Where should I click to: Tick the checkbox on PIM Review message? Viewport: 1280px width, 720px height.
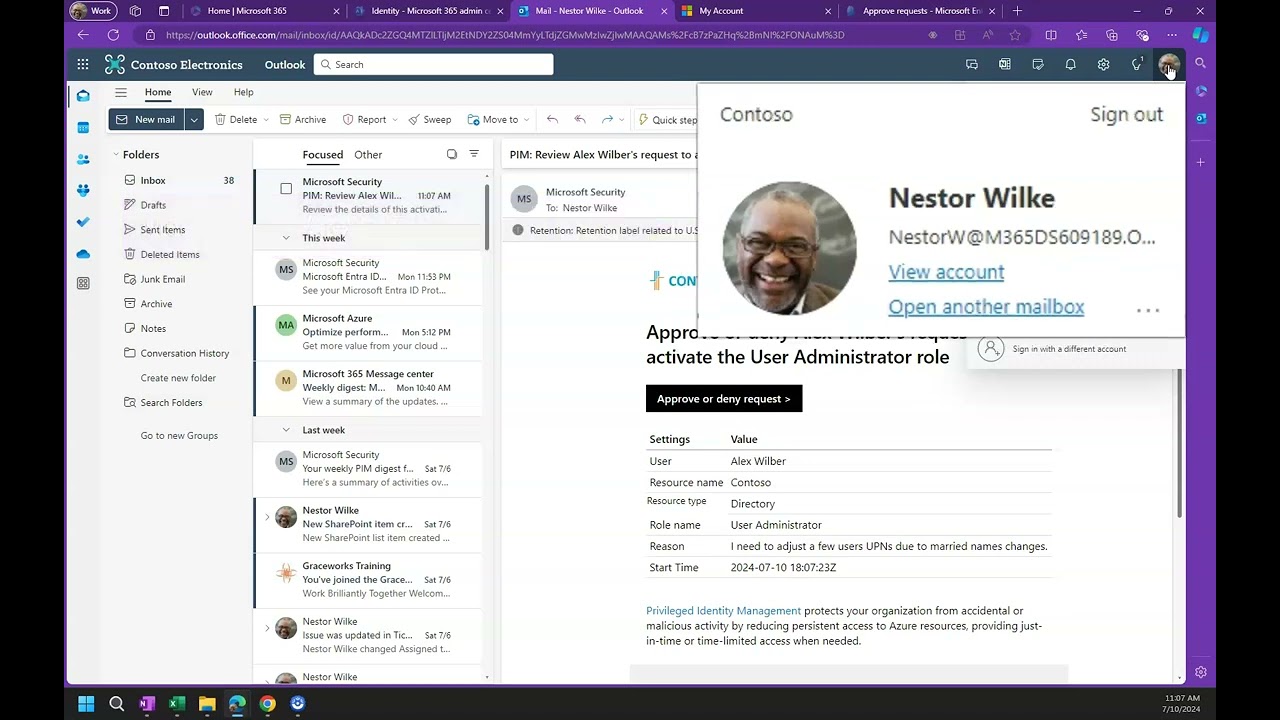click(x=286, y=188)
